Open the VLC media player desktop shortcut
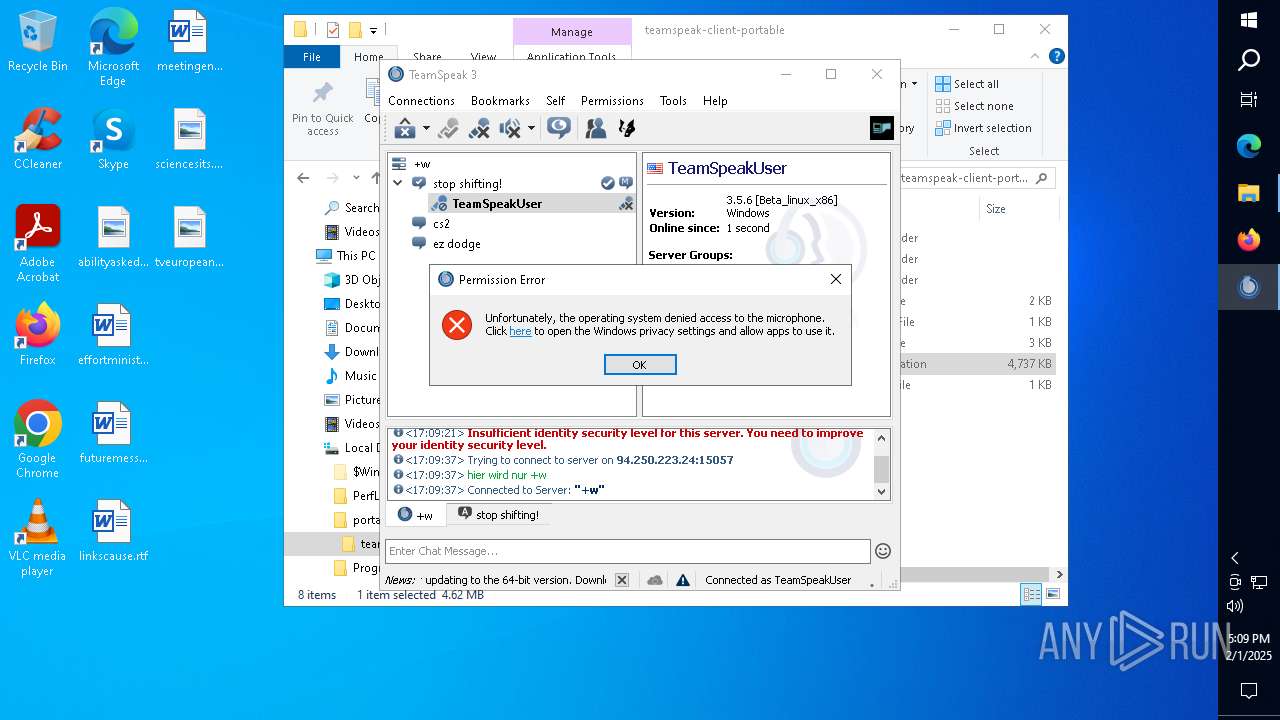This screenshot has width=1280, height=720. 37,538
